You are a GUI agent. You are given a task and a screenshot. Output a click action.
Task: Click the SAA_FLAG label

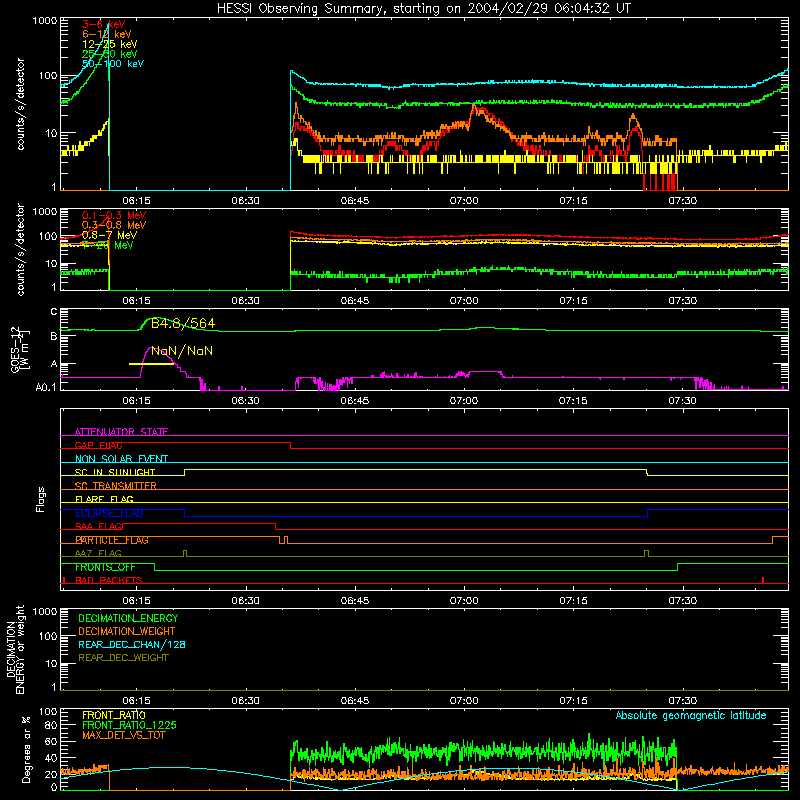click(99, 526)
